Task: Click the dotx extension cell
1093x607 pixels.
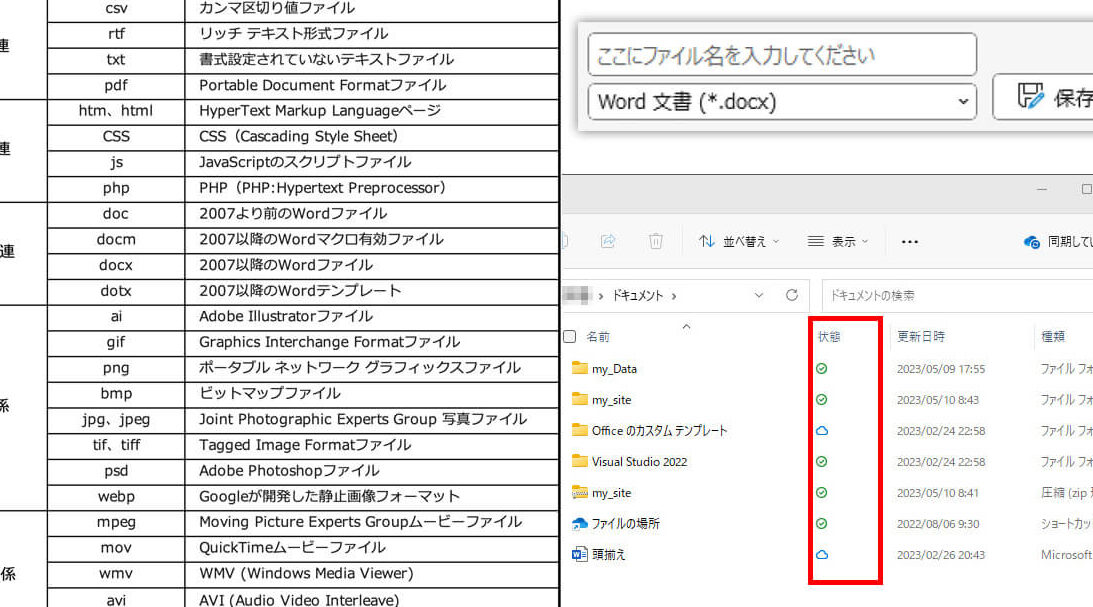Action: pos(116,291)
